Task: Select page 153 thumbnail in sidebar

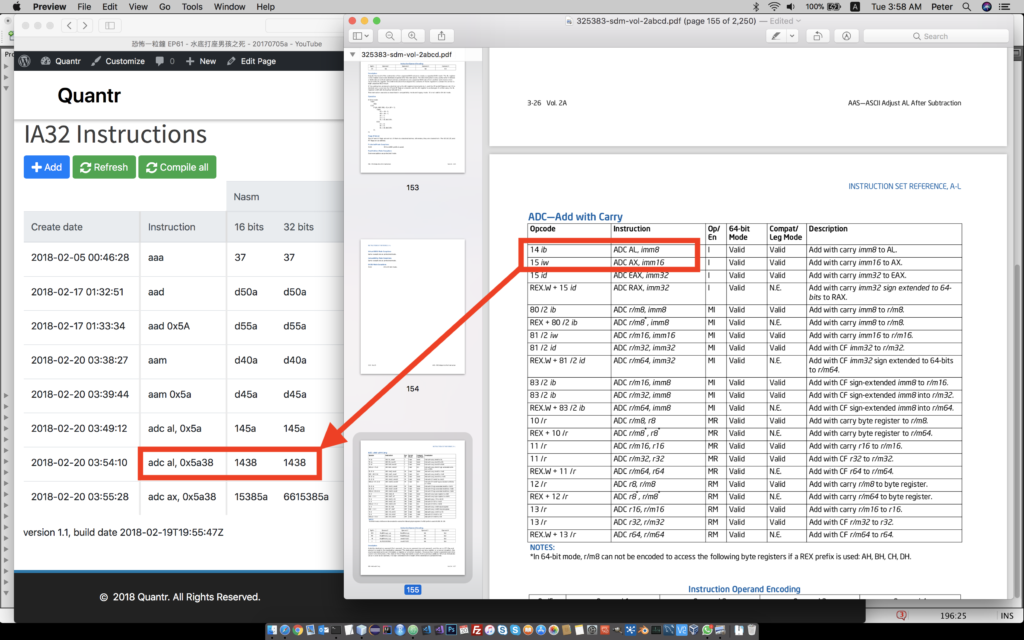Action: pos(413,116)
